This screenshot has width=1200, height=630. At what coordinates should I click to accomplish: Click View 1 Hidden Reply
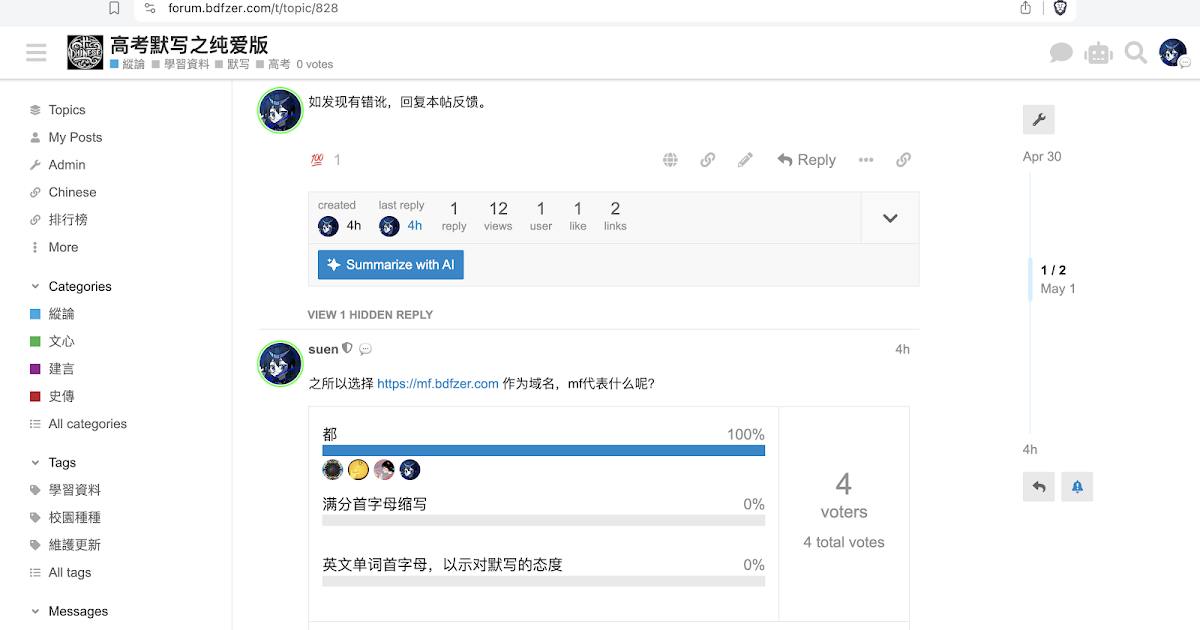point(370,314)
